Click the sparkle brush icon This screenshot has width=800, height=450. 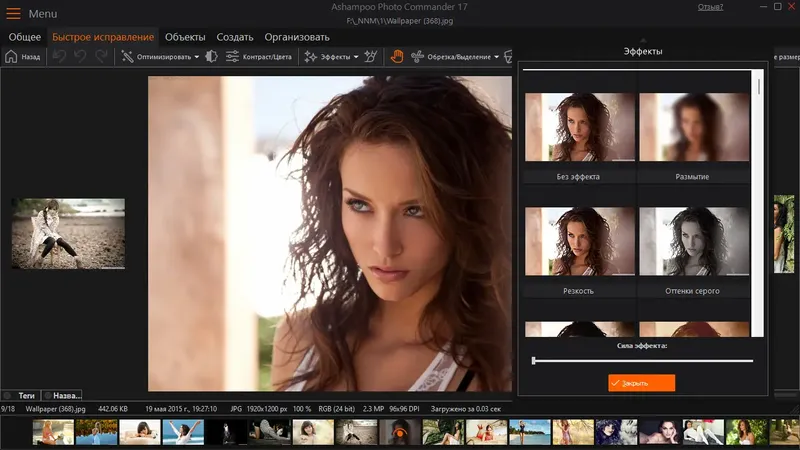[371, 57]
